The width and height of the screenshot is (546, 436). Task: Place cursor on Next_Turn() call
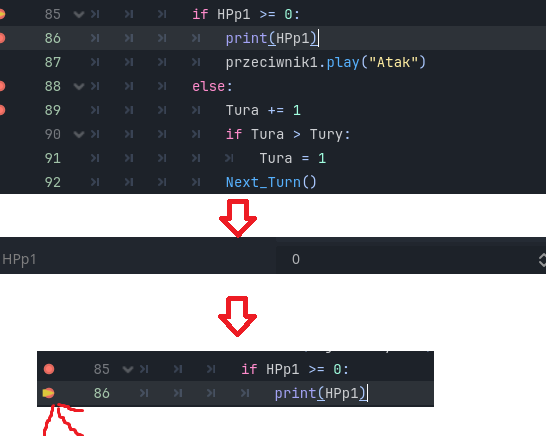271,182
